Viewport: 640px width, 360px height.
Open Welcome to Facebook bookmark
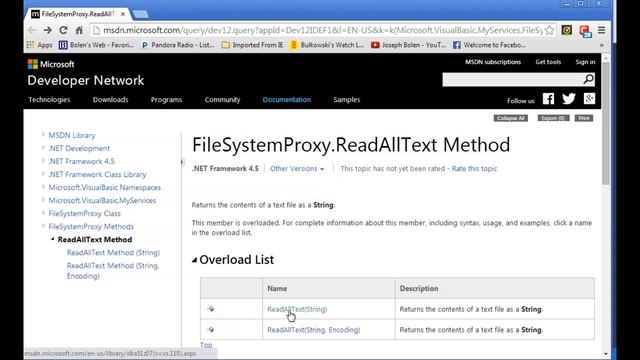[489, 45]
